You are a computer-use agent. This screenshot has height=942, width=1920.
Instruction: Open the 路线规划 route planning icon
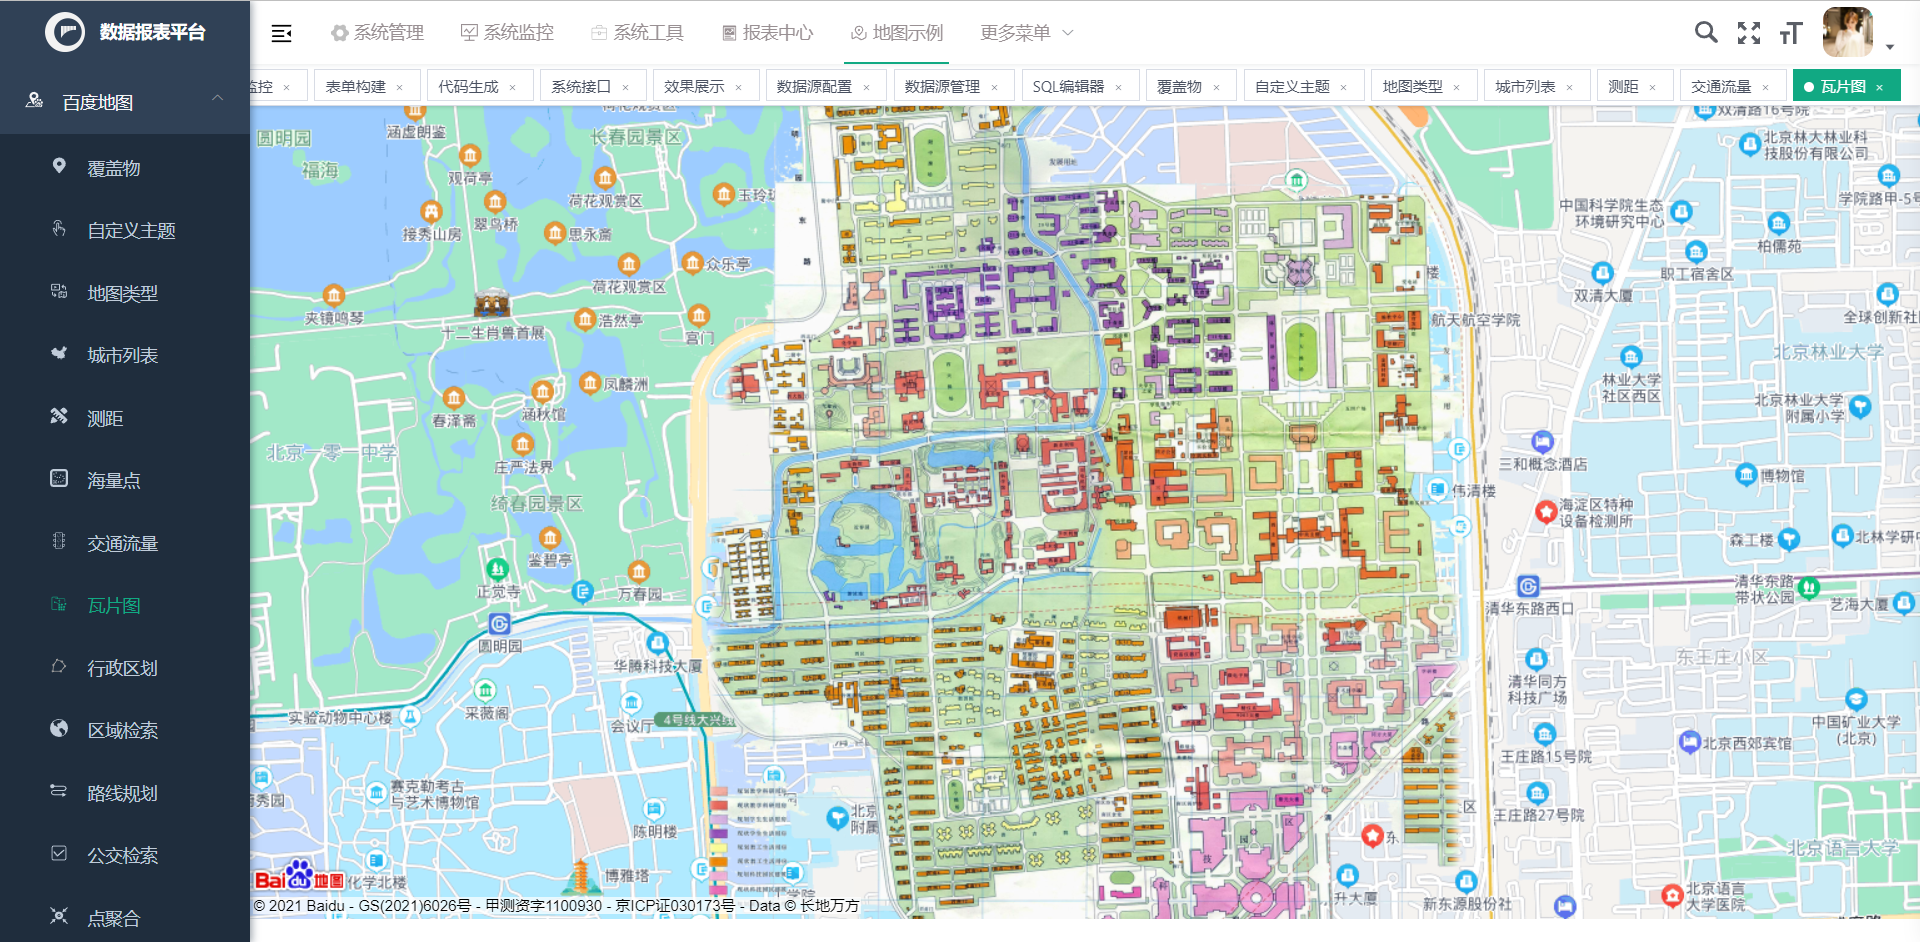(58, 792)
